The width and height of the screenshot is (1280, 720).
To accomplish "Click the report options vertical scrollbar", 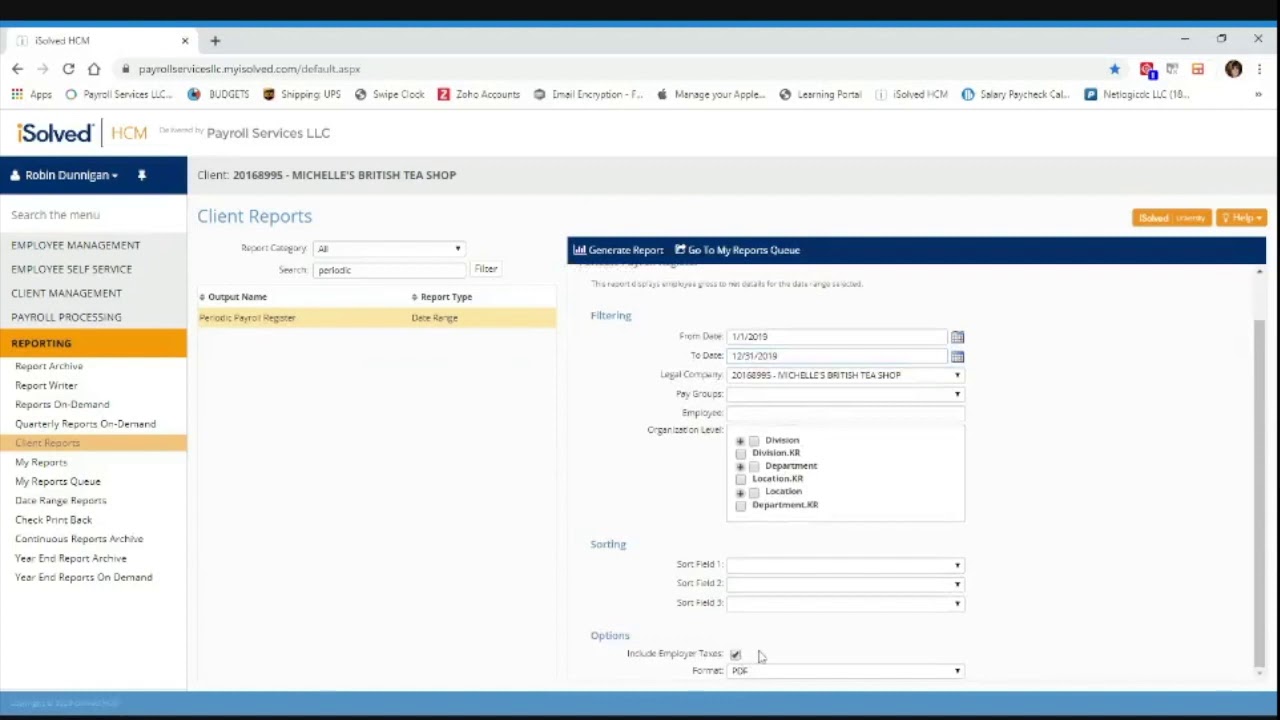I will pos(1259,493).
